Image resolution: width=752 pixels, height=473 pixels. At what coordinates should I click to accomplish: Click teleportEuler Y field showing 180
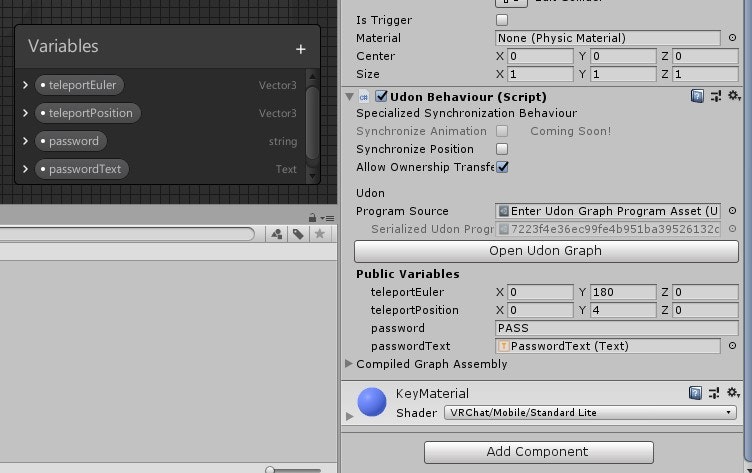point(623,292)
